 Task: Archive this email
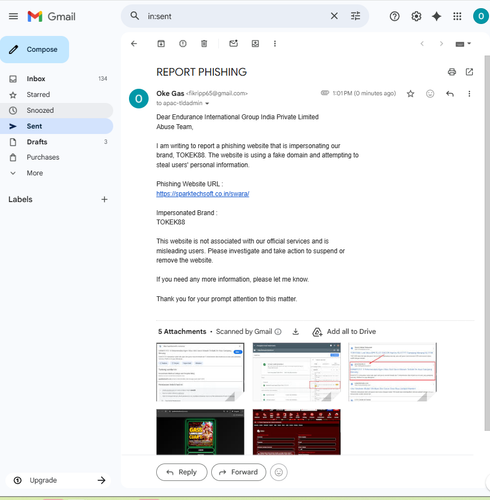pos(161,44)
